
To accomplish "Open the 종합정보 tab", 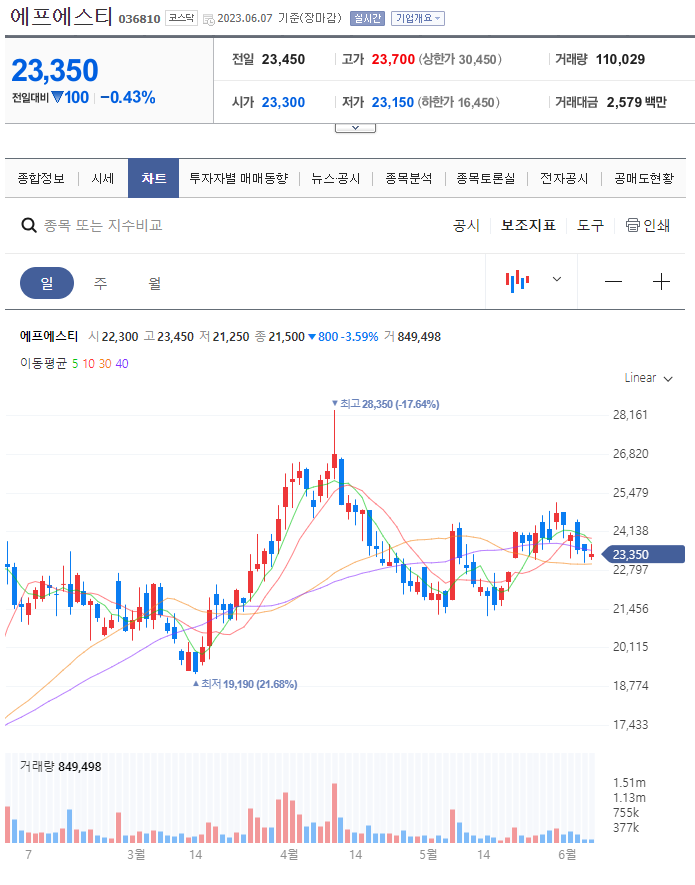I will [41, 178].
